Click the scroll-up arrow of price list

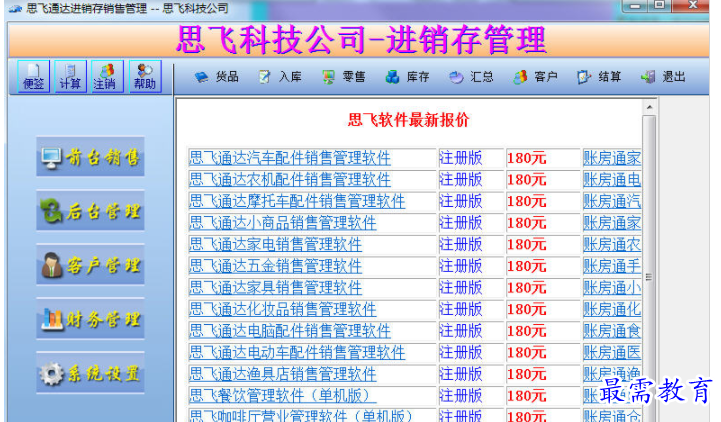point(649,107)
